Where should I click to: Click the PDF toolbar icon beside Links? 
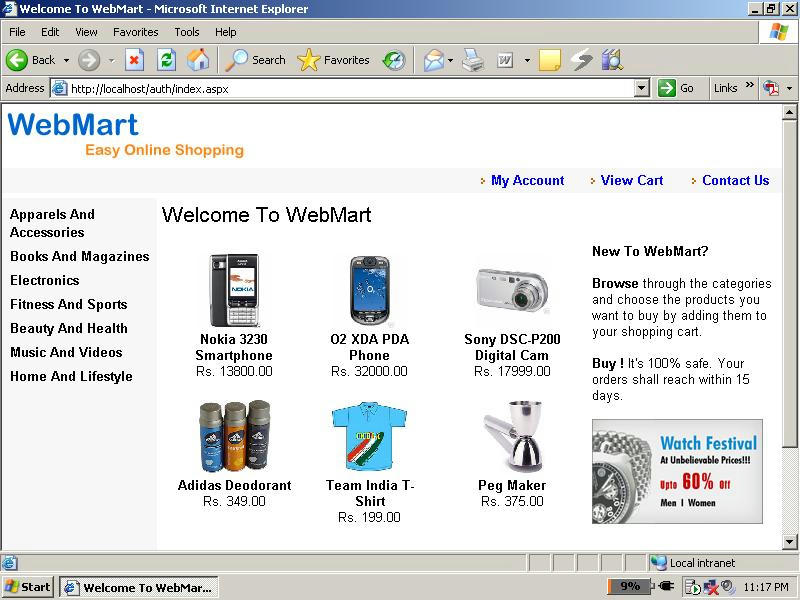click(770, 88)
